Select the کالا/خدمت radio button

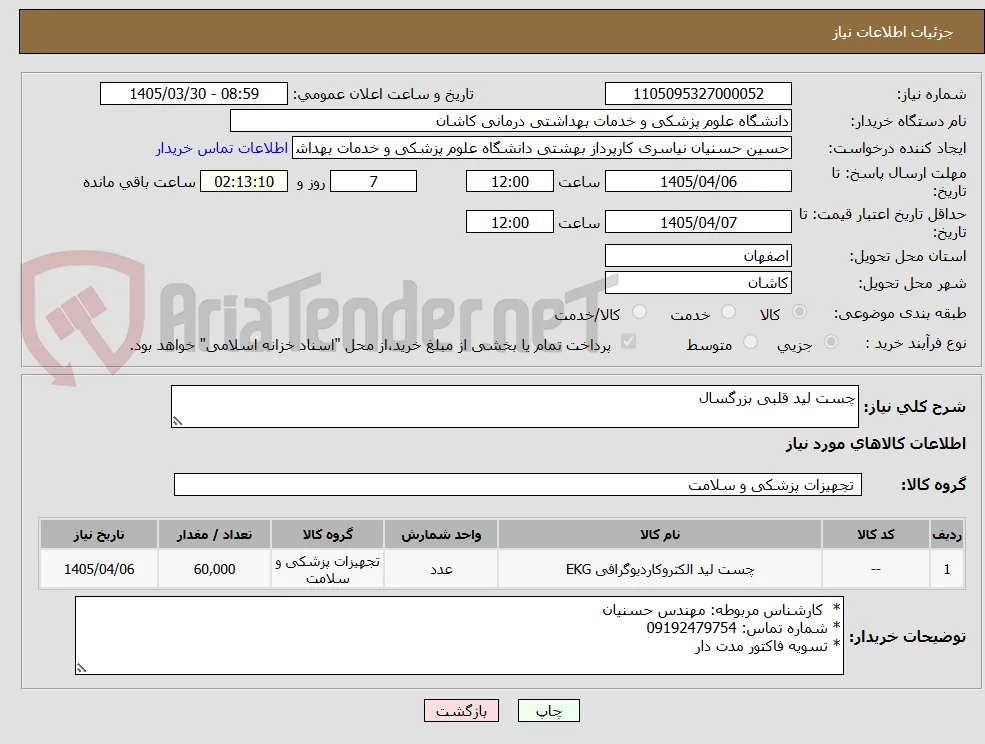[x=639, y=312]
